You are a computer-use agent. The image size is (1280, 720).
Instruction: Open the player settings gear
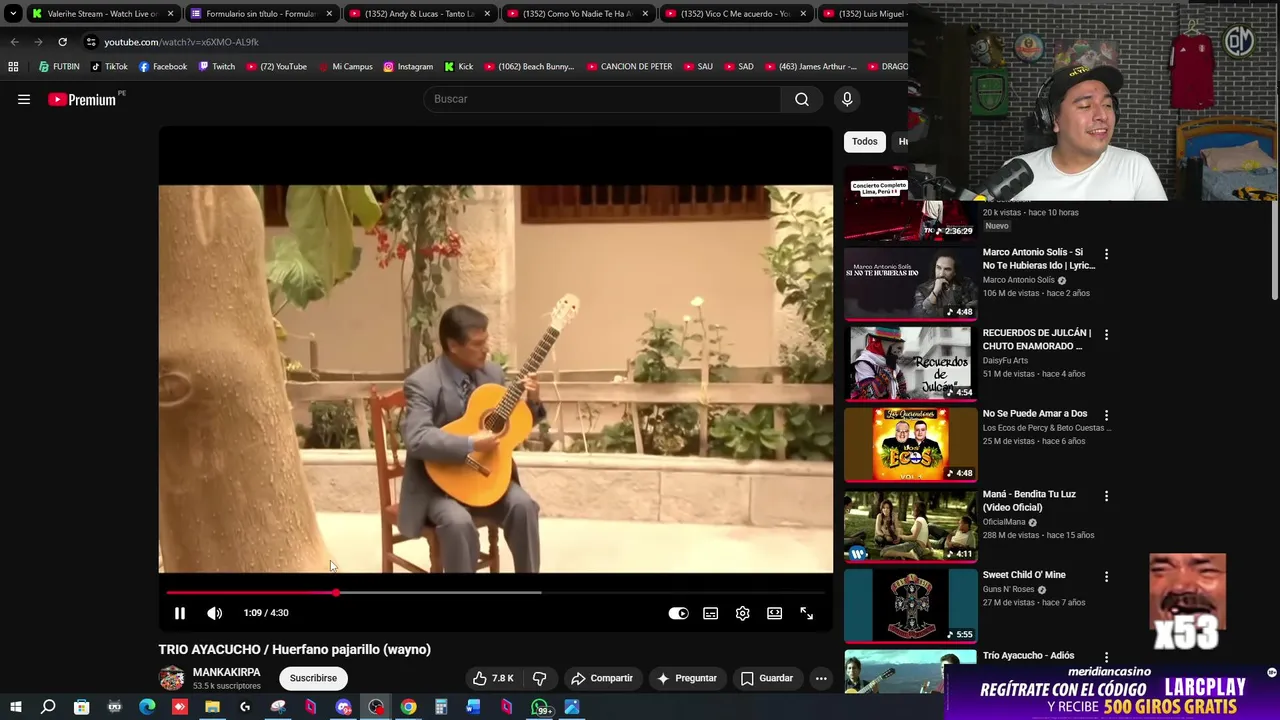(742, 613)
